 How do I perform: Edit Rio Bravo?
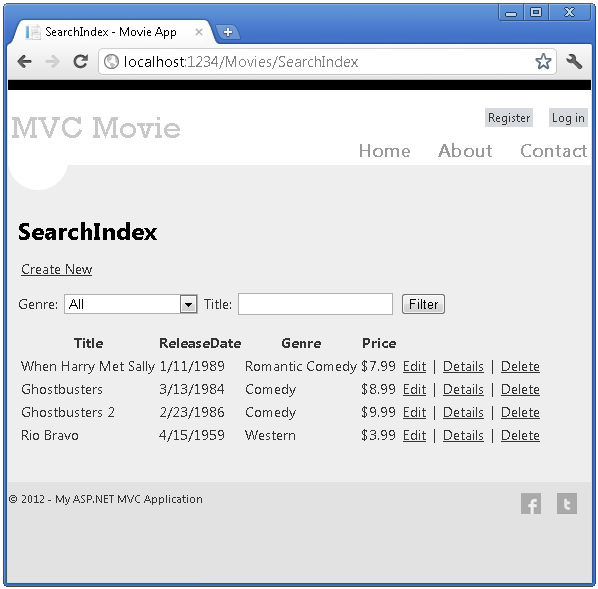click(x=414, y=435)
